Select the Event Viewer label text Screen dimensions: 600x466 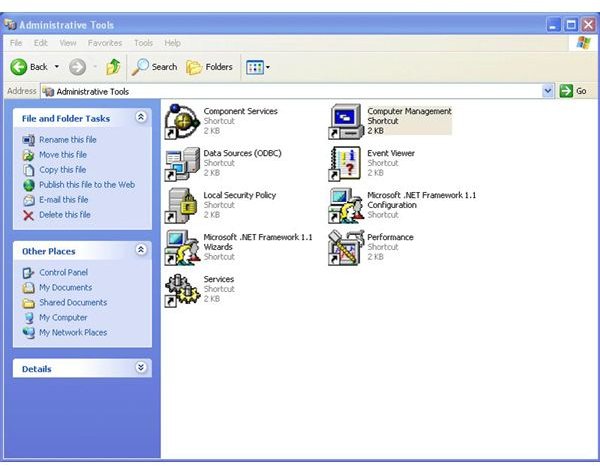point(391,153)
